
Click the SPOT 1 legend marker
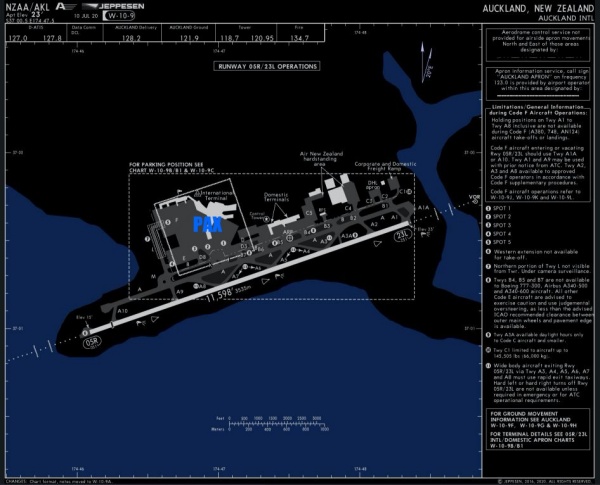493,207
